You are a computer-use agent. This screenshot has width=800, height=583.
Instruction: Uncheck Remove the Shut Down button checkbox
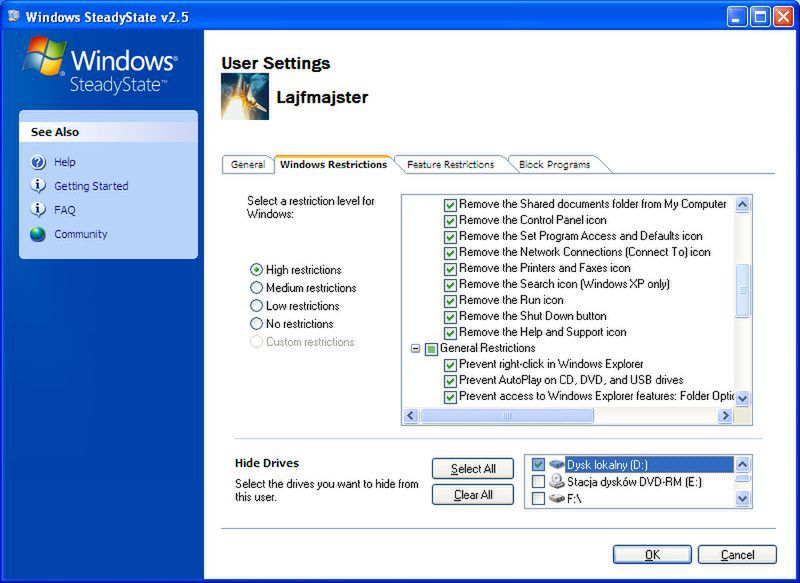450,317
